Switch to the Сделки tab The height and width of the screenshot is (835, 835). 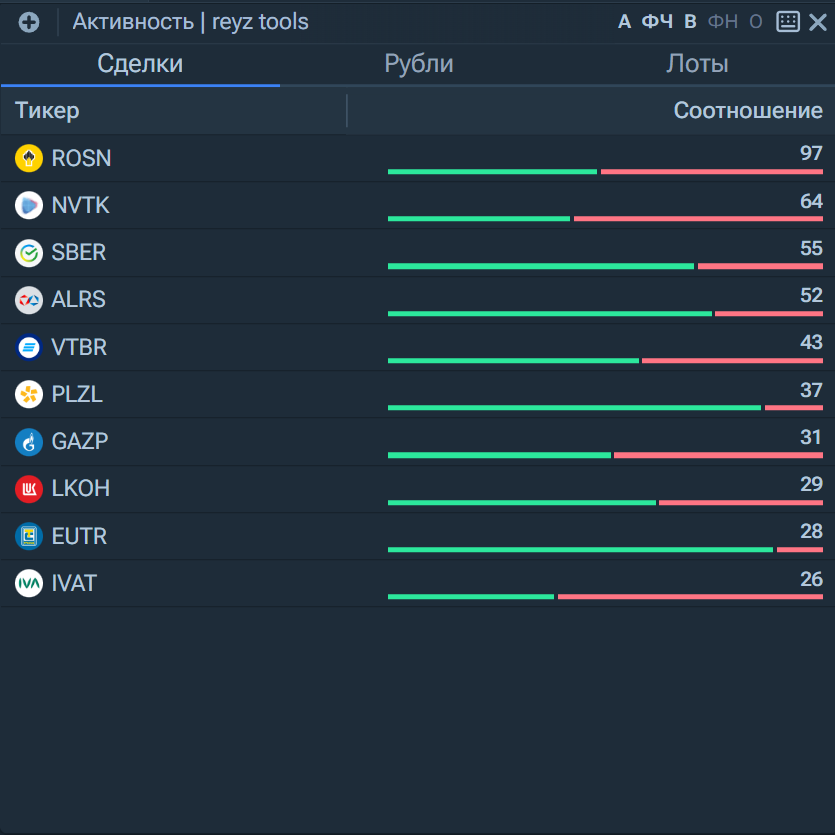pyautogui.click(x=140, y=64)
